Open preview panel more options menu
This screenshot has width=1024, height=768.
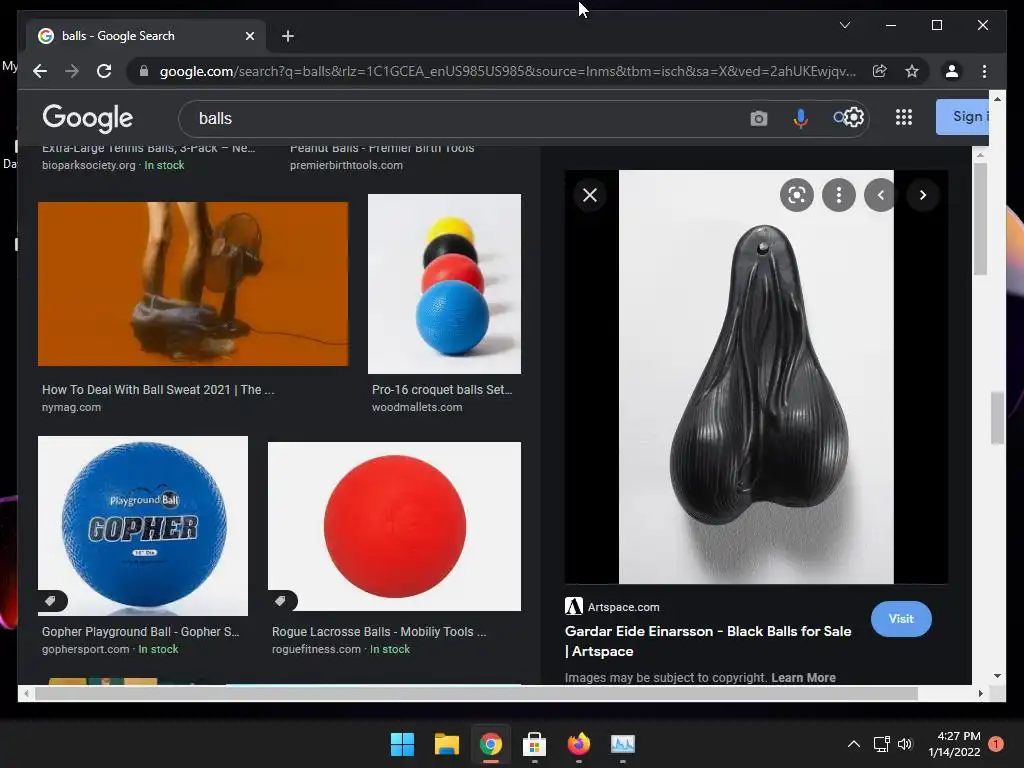click(839, 195)
